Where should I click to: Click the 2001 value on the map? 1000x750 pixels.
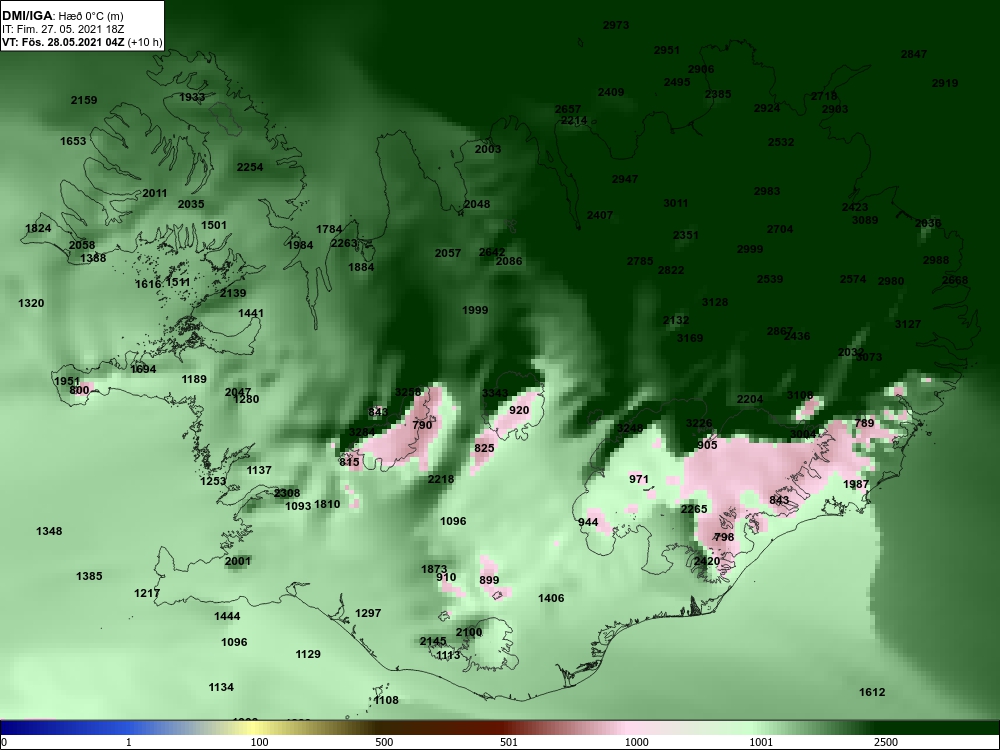pyautogui.click(x=238, y=561)
